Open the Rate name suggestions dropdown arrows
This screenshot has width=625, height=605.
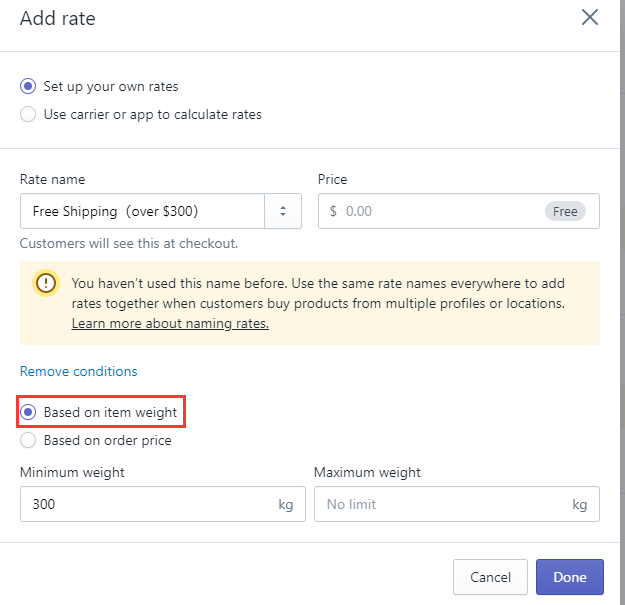click(283, 211)
